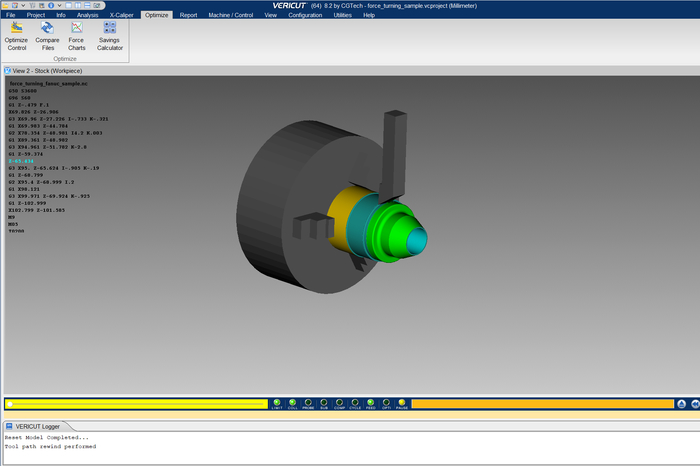Viewport: 700px width, 466px height.
Task: Click the X102.799 Z-101.585 NC line
Action: tap(37, 210)
